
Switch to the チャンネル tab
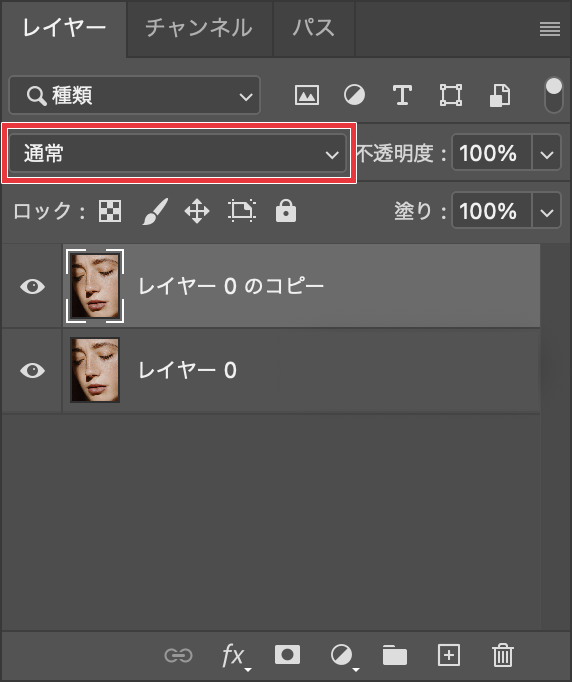199,28
